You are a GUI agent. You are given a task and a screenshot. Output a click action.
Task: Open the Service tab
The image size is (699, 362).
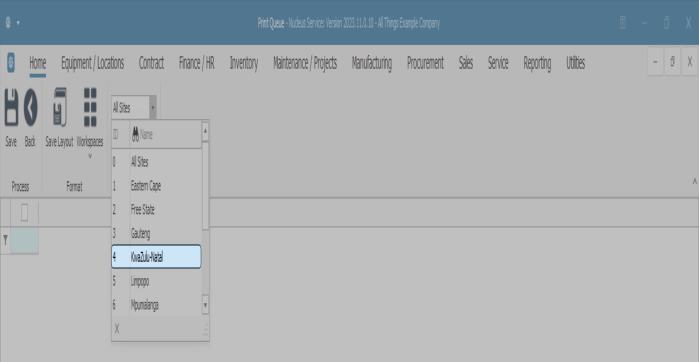click(498, 63)
